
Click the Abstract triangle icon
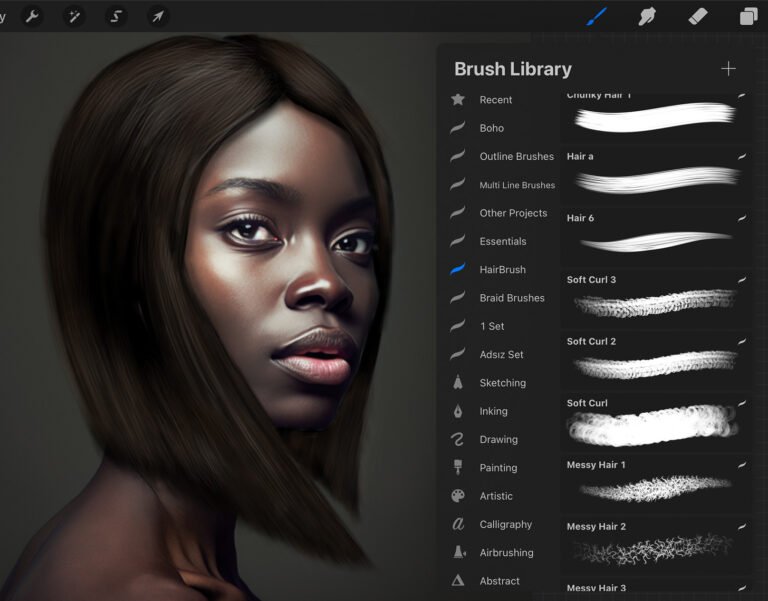click(458, 580)
